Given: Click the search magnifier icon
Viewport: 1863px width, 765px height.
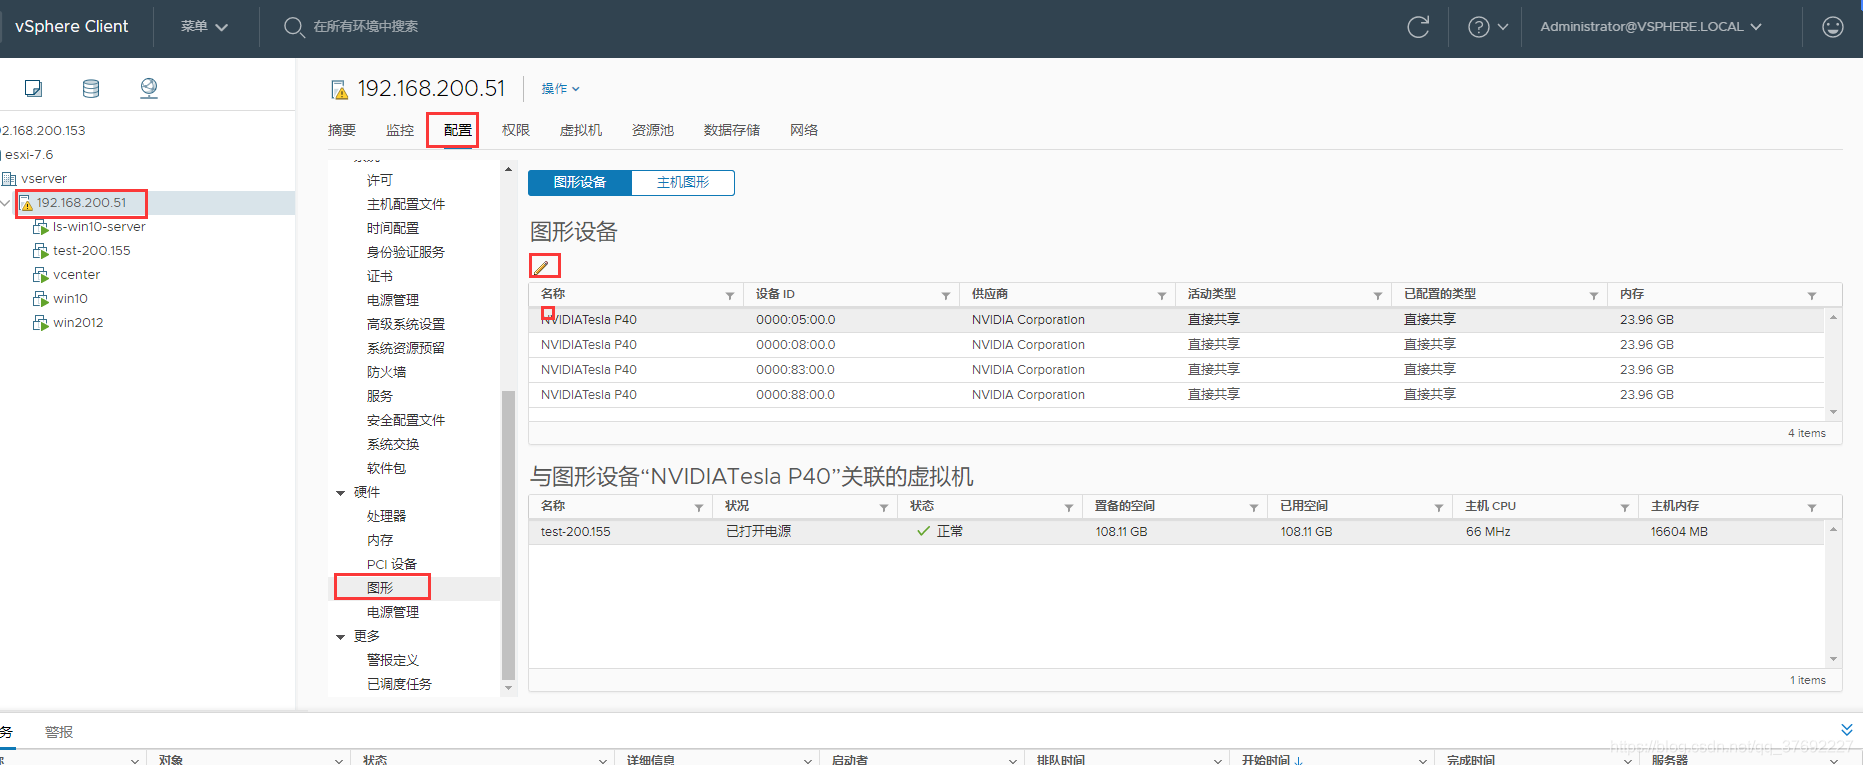Looking at the screenshot, I should (x=293, y=27).
